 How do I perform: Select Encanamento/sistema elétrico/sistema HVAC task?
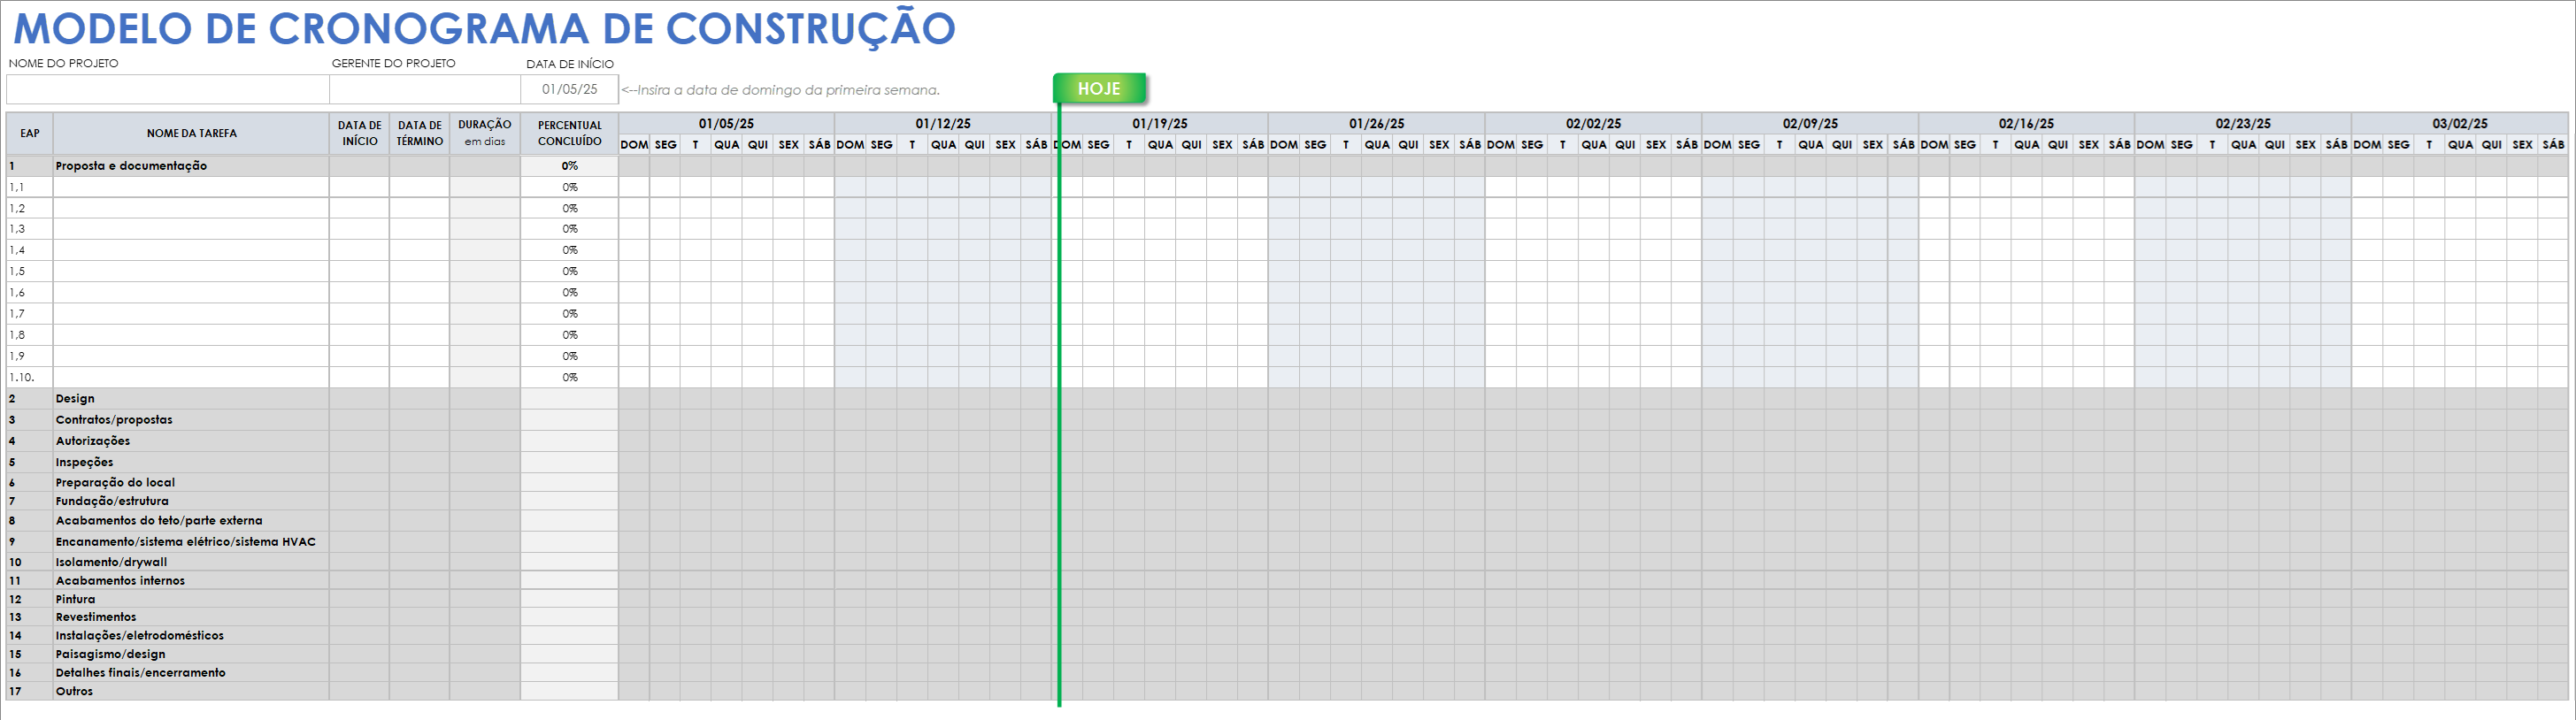tap(186, 542)
